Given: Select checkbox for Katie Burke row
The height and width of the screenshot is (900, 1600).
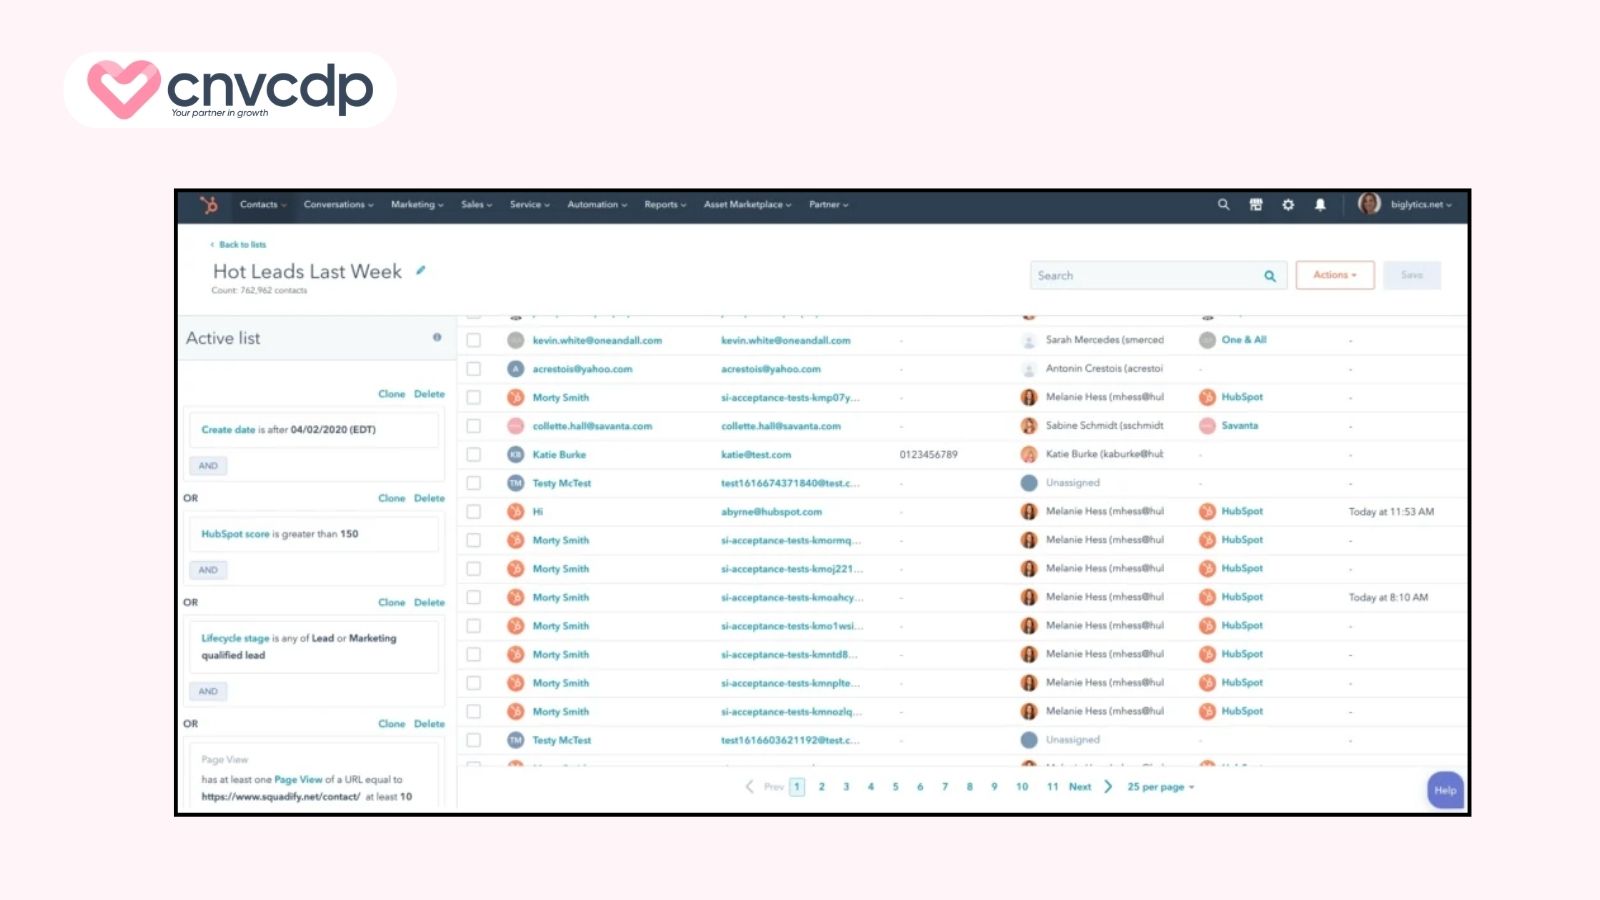Looking at the screenshot, I should 474,454.
